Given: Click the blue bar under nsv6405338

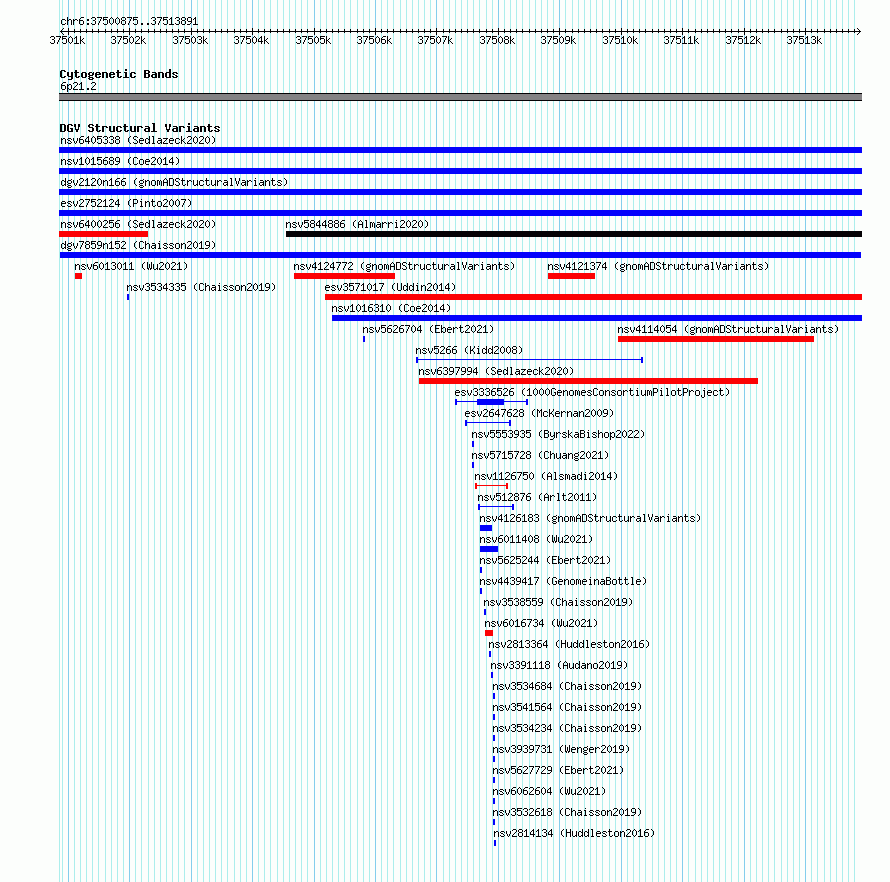Looking at the screenshot, I should [x=460, y=150].
